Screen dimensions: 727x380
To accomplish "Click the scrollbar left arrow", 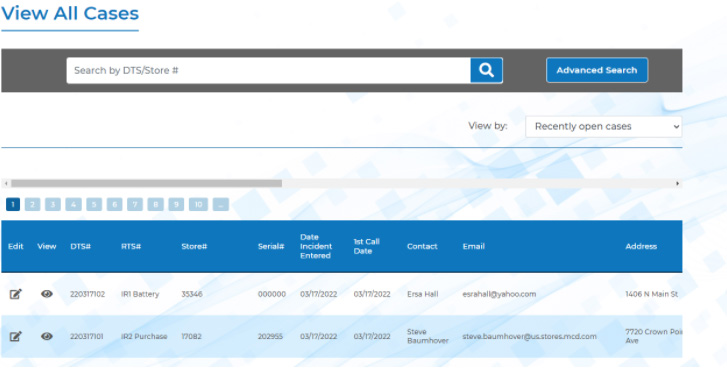I will coord(6,184).
